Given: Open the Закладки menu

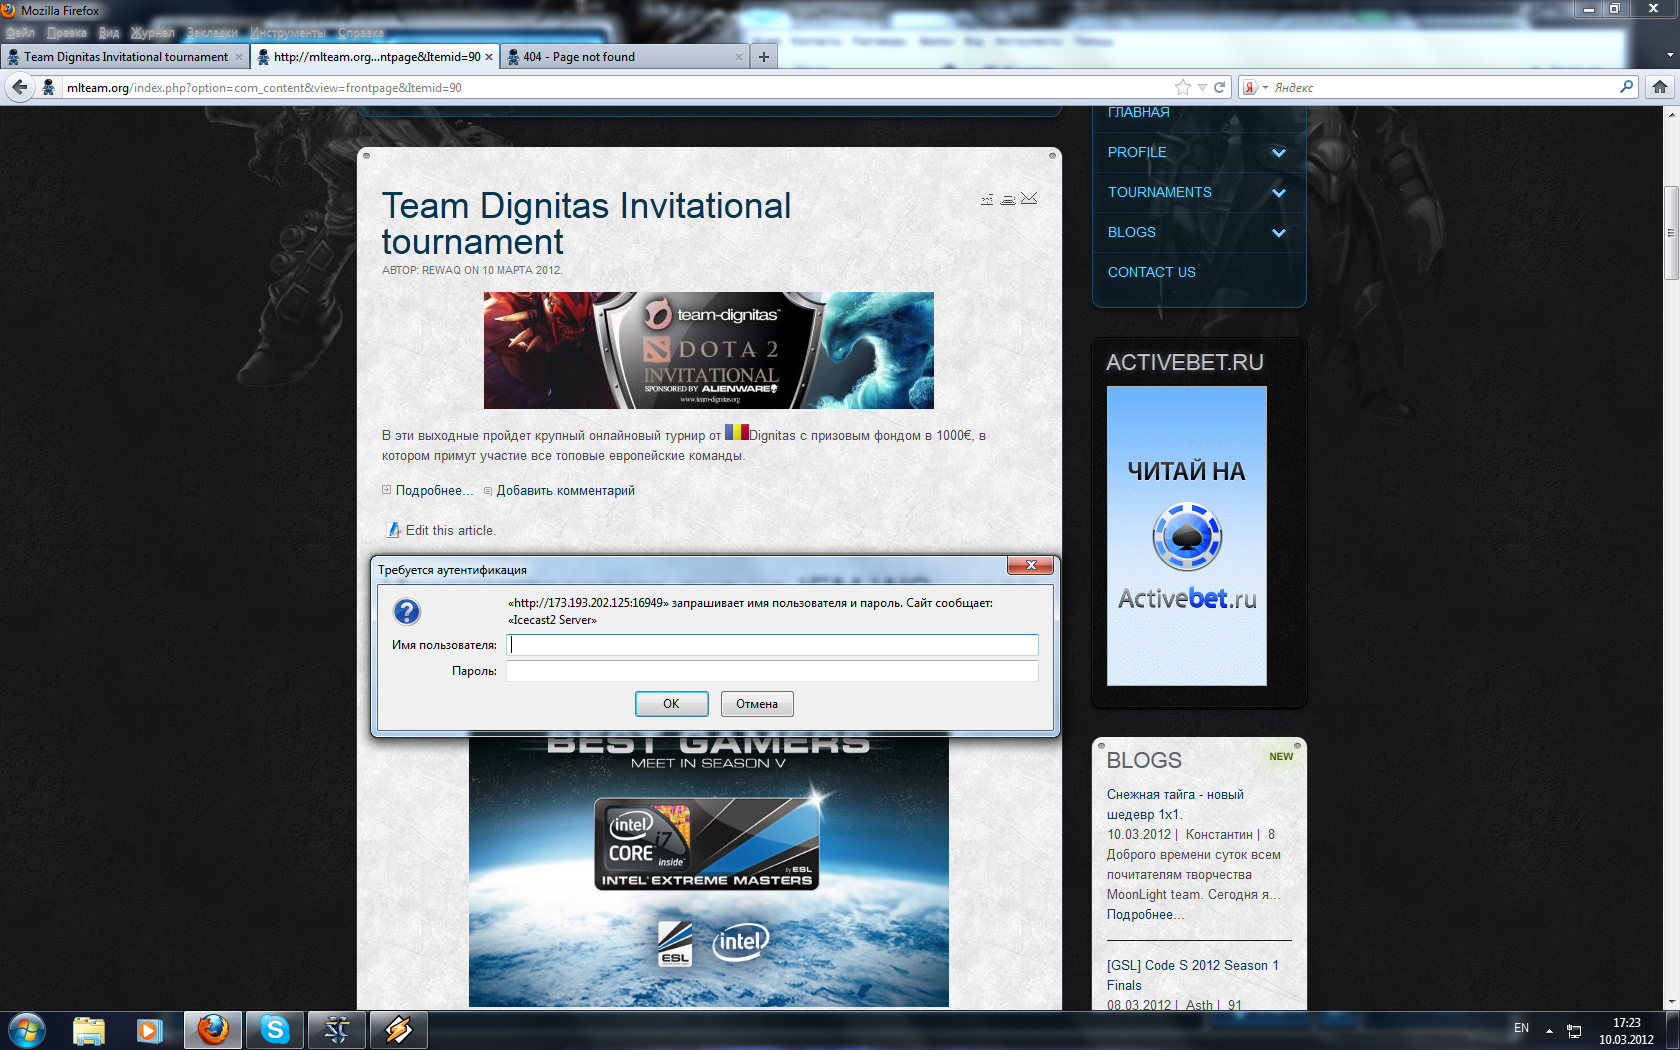Looking at the screenshot, I should point(212,33).
